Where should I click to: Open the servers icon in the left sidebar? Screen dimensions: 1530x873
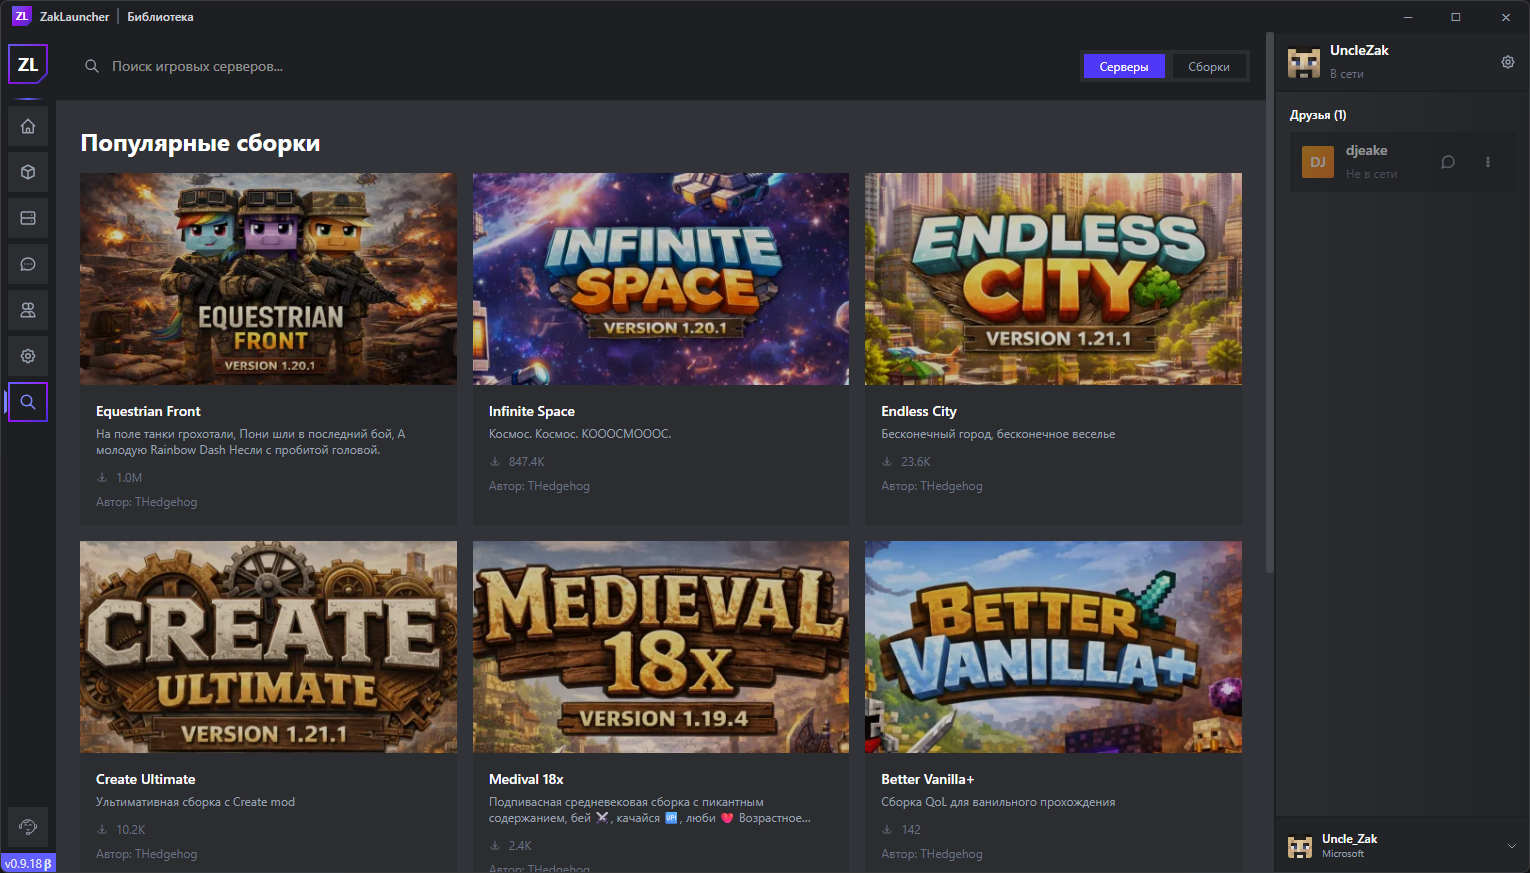point(28,218)
